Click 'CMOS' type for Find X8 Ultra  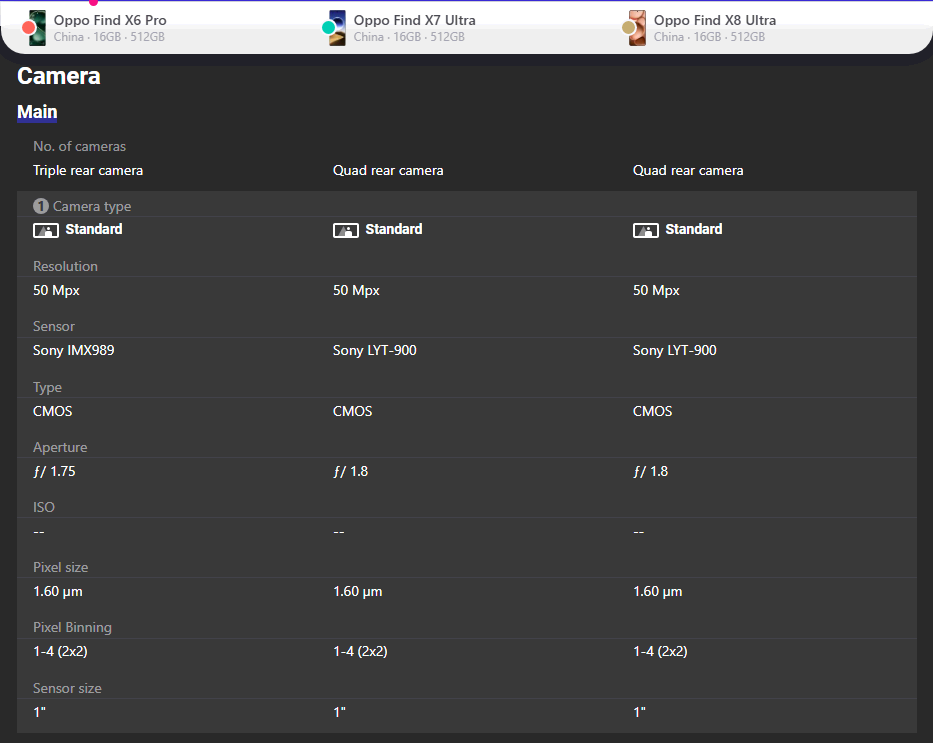click(653, 411)
